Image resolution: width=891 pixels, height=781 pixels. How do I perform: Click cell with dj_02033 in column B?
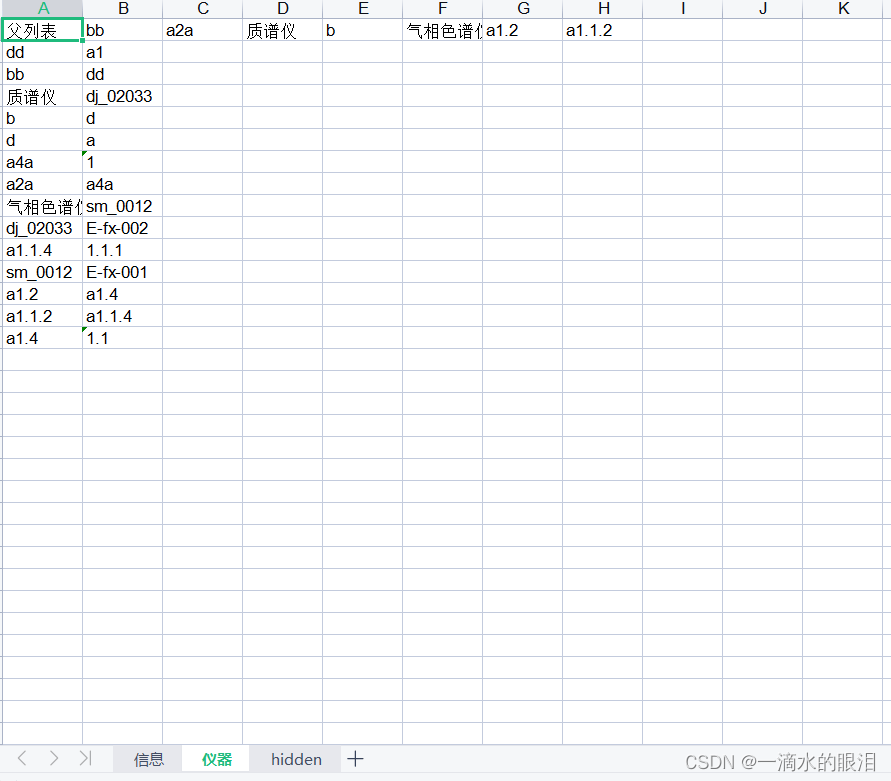(x=122, y=97)
